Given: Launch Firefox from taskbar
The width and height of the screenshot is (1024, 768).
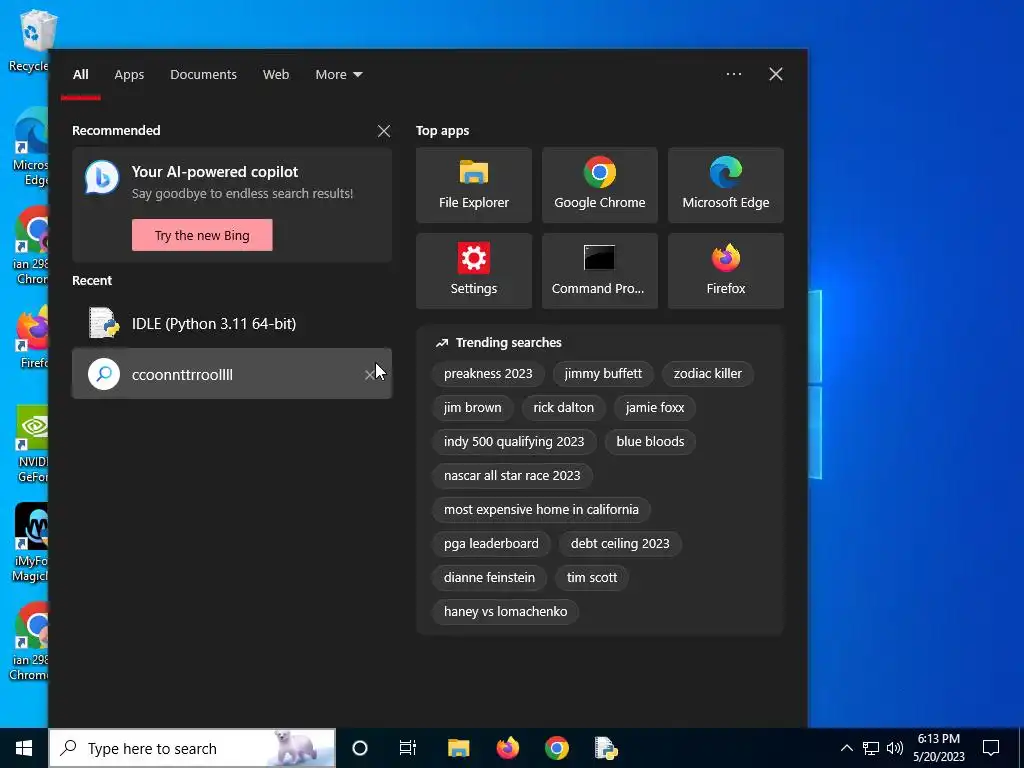Looking at the screenshot, I should coord(507,748).
